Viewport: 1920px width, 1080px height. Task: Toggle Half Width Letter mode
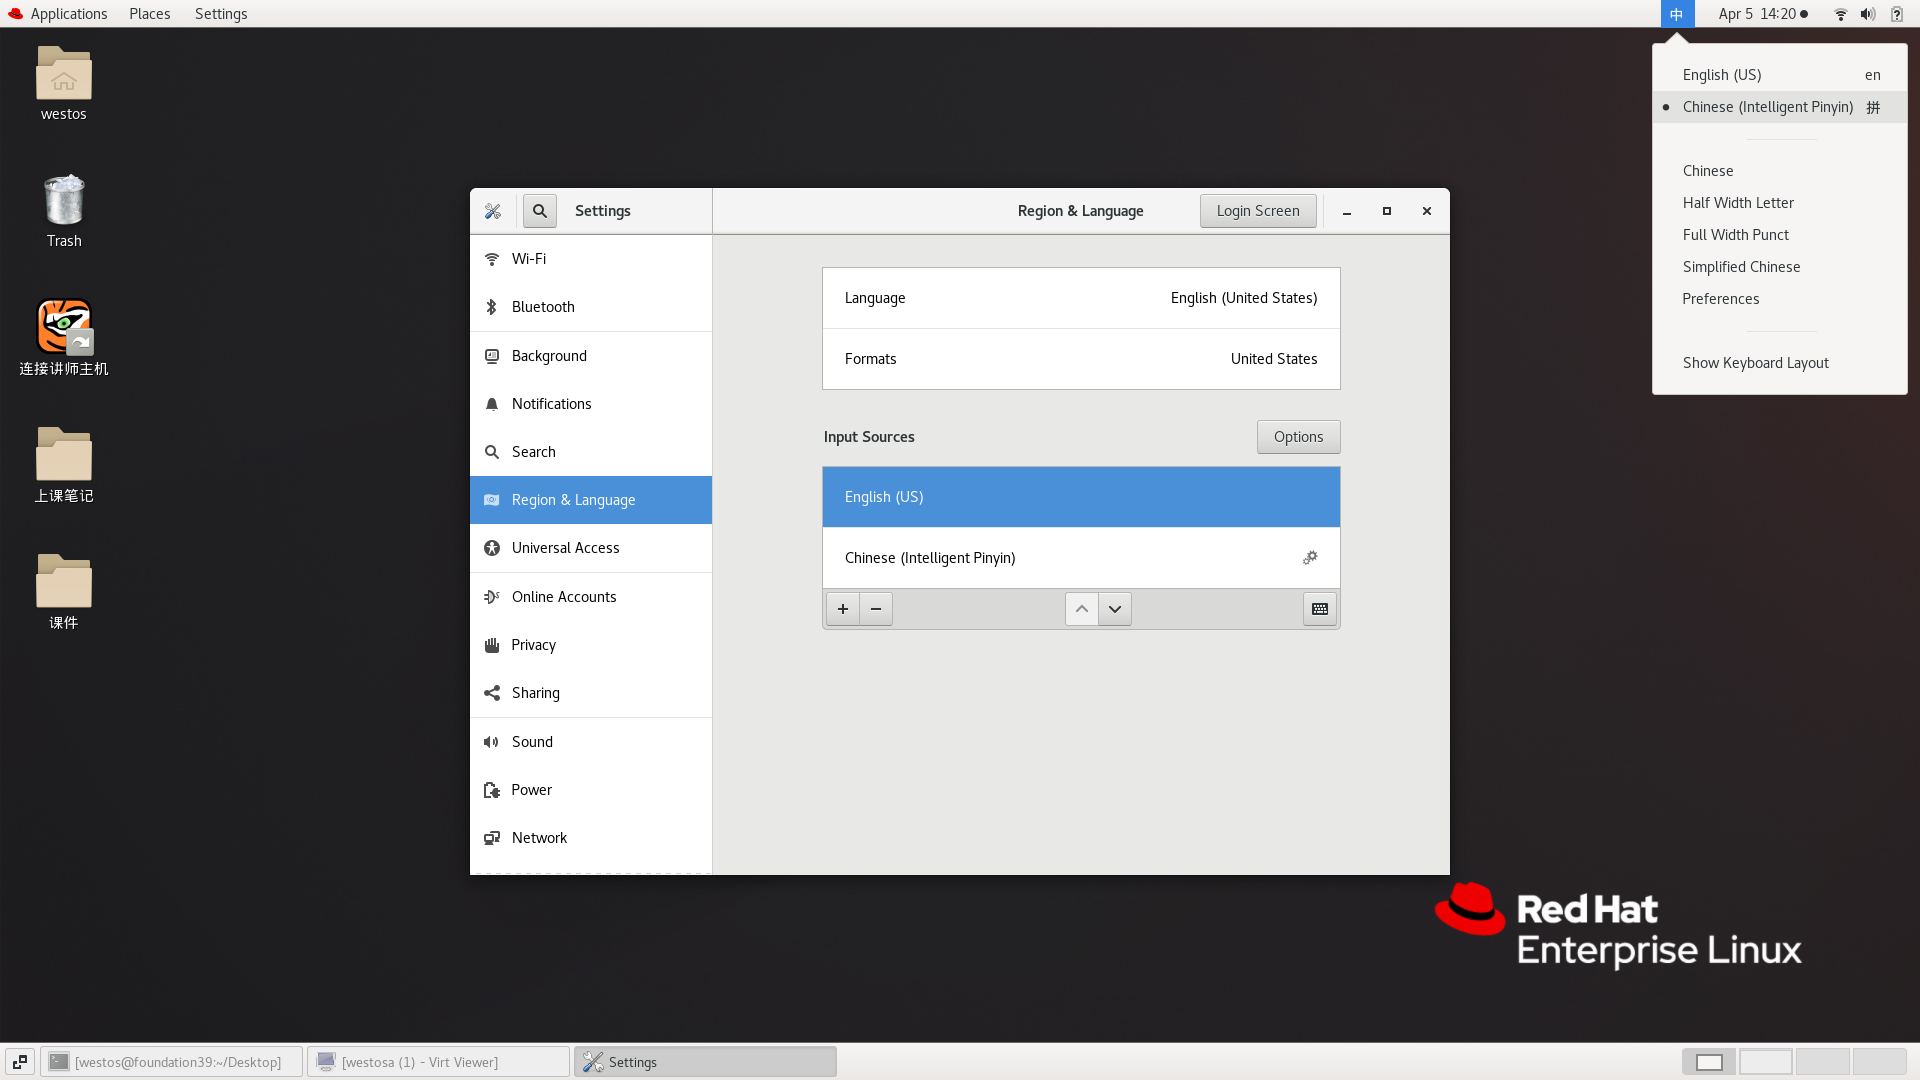click(1737, 202)
